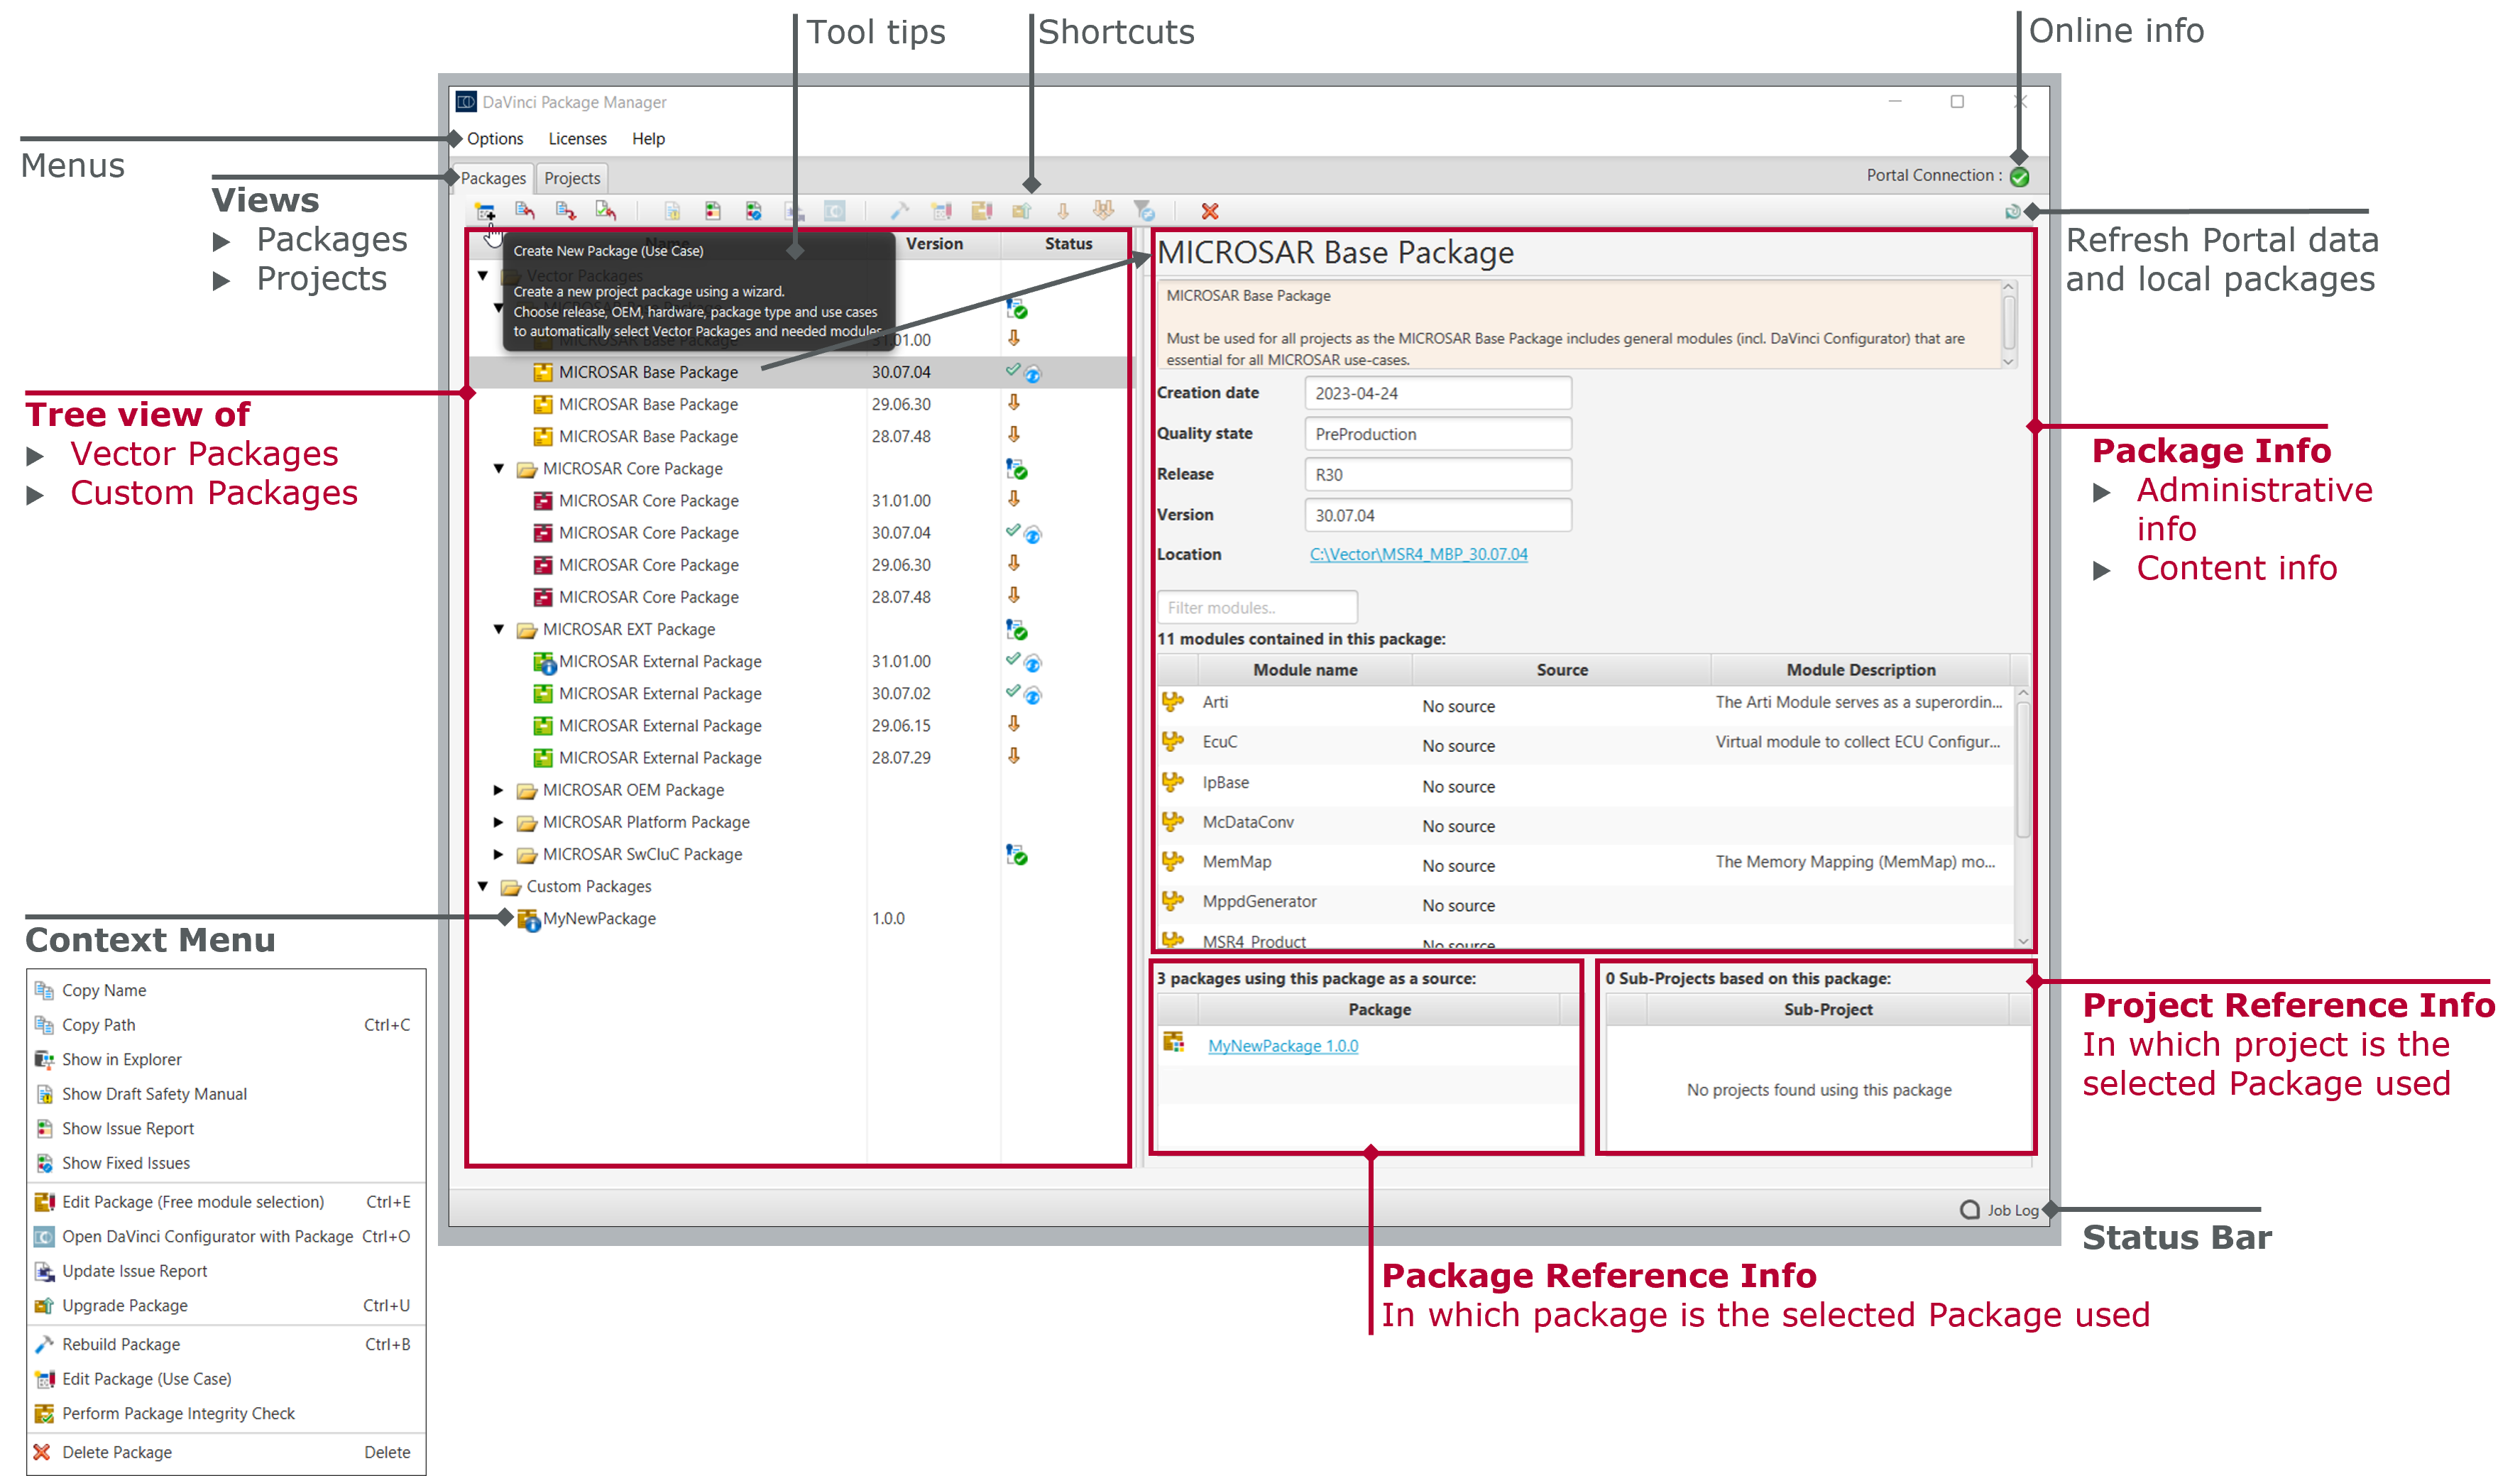This screenshot has width=2520, height=1476.
Task: Click description box scroll-down arrow
Action: (2007, 361)
